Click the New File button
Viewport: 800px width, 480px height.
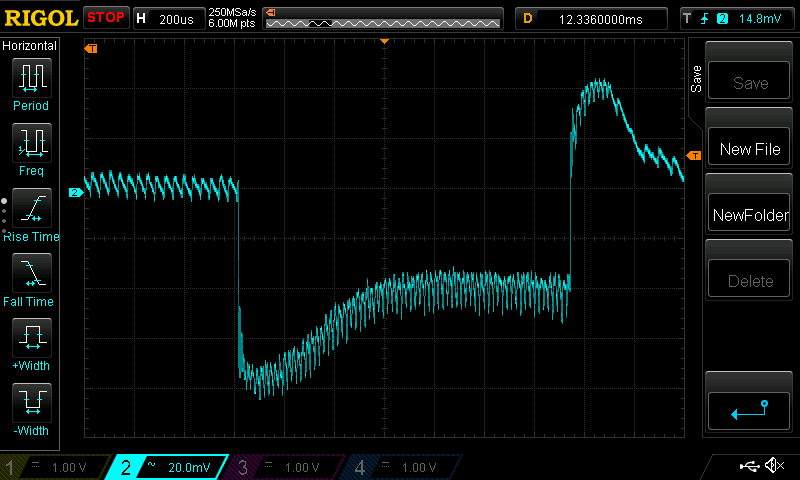749,148
